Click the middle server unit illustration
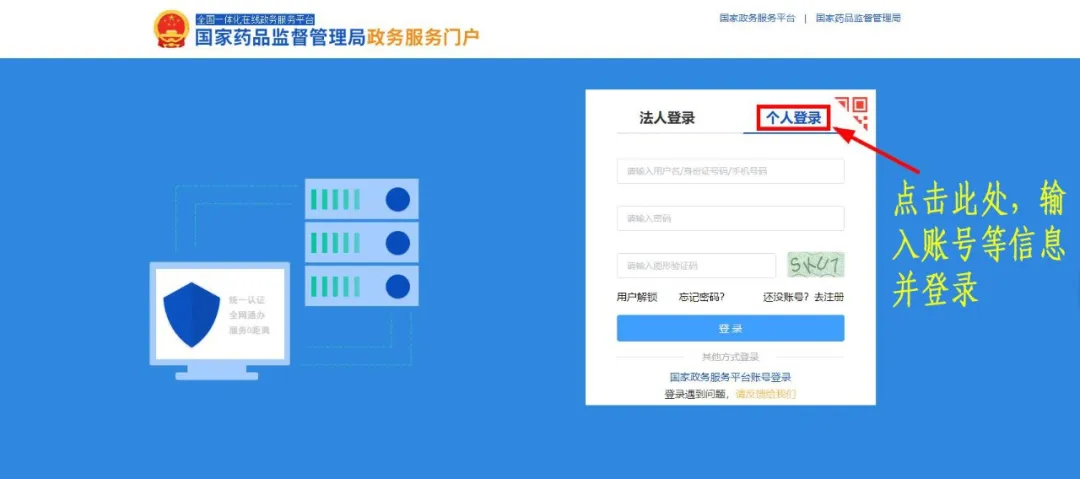The width and height of the screenshot is (1080, 479). [362, 242]
